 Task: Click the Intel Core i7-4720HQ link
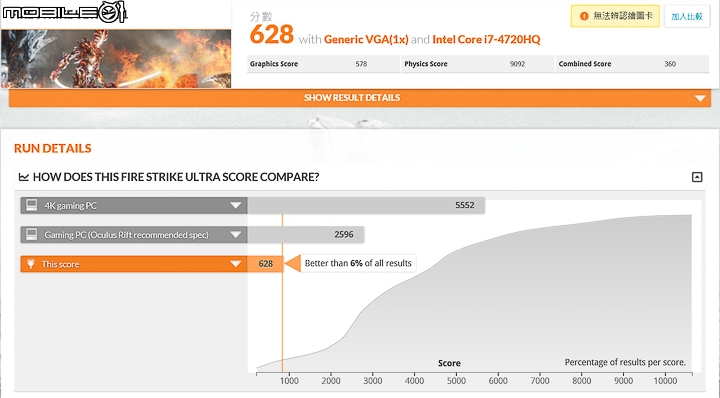(486, 39)
